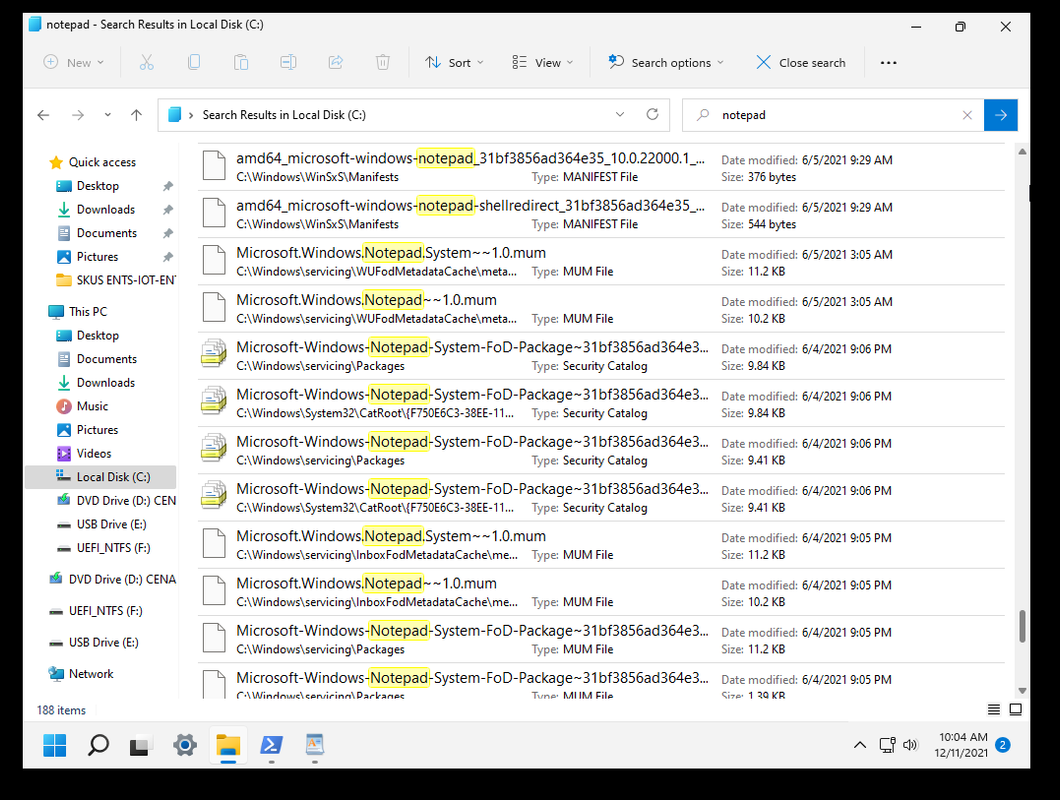Select the notepad-shellredirect MANIFEST file
This screenshot has width=1060, height=800.
click(601, 214)
